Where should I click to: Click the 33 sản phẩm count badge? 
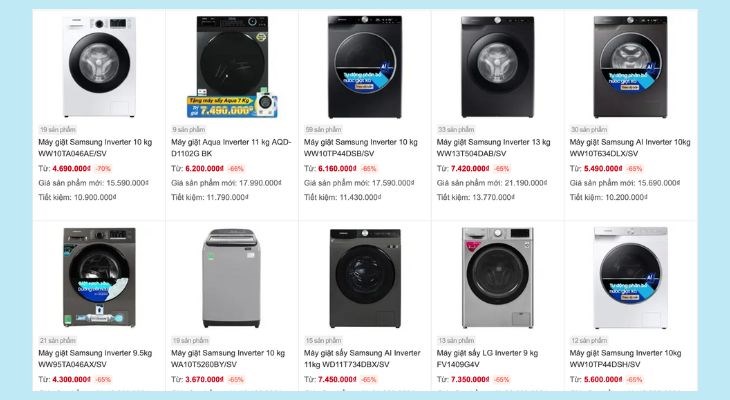click(456, 129)
